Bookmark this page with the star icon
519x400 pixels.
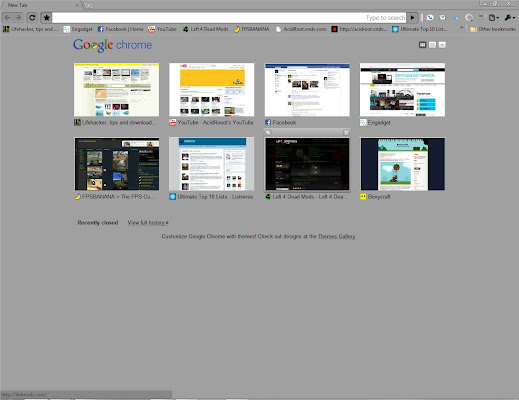(46, 18)
